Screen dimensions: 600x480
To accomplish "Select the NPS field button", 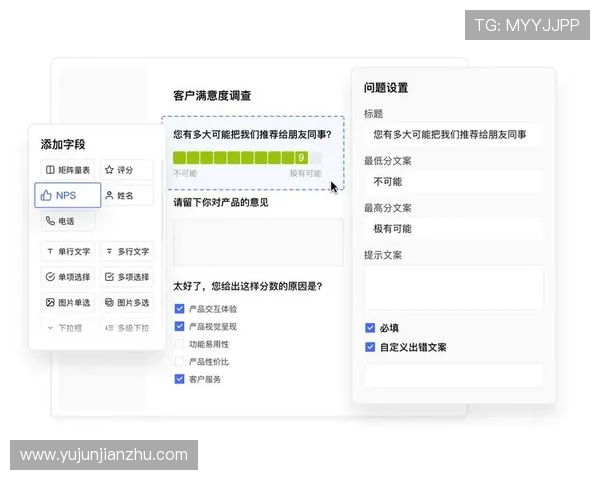I will pyautogui.click(x=68, y=195).
